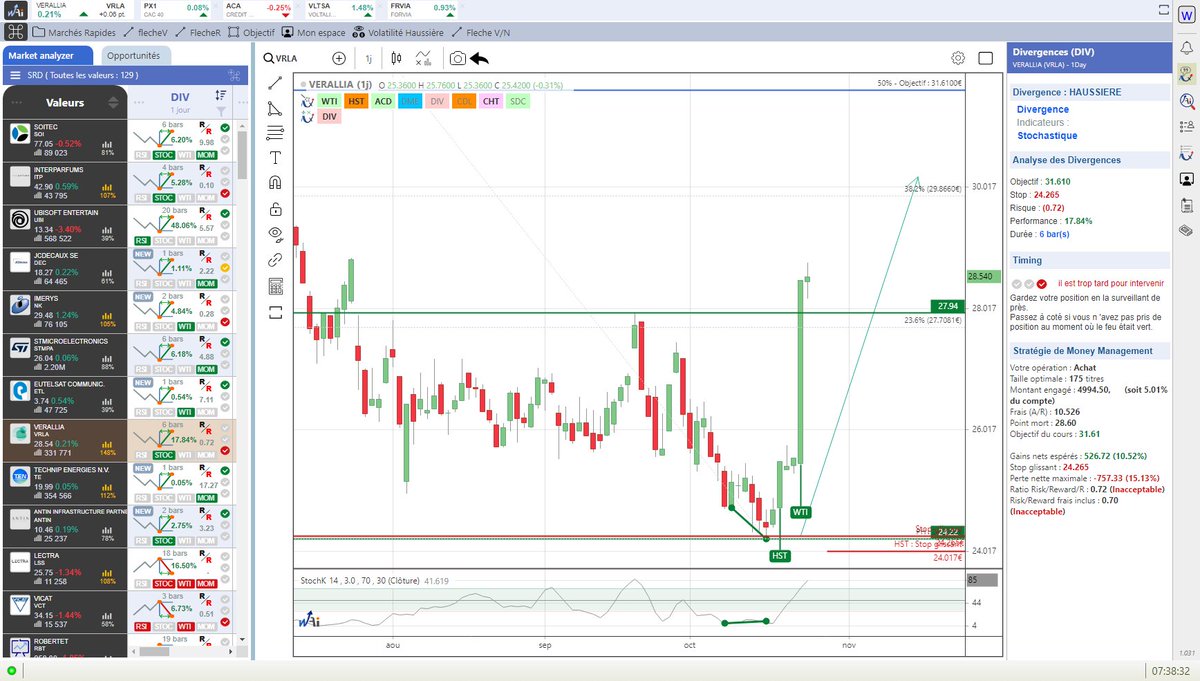This screenshot has width=1200, height=681.
Task: Open the Marchés Rapides folder
Action: click(73, 33)
